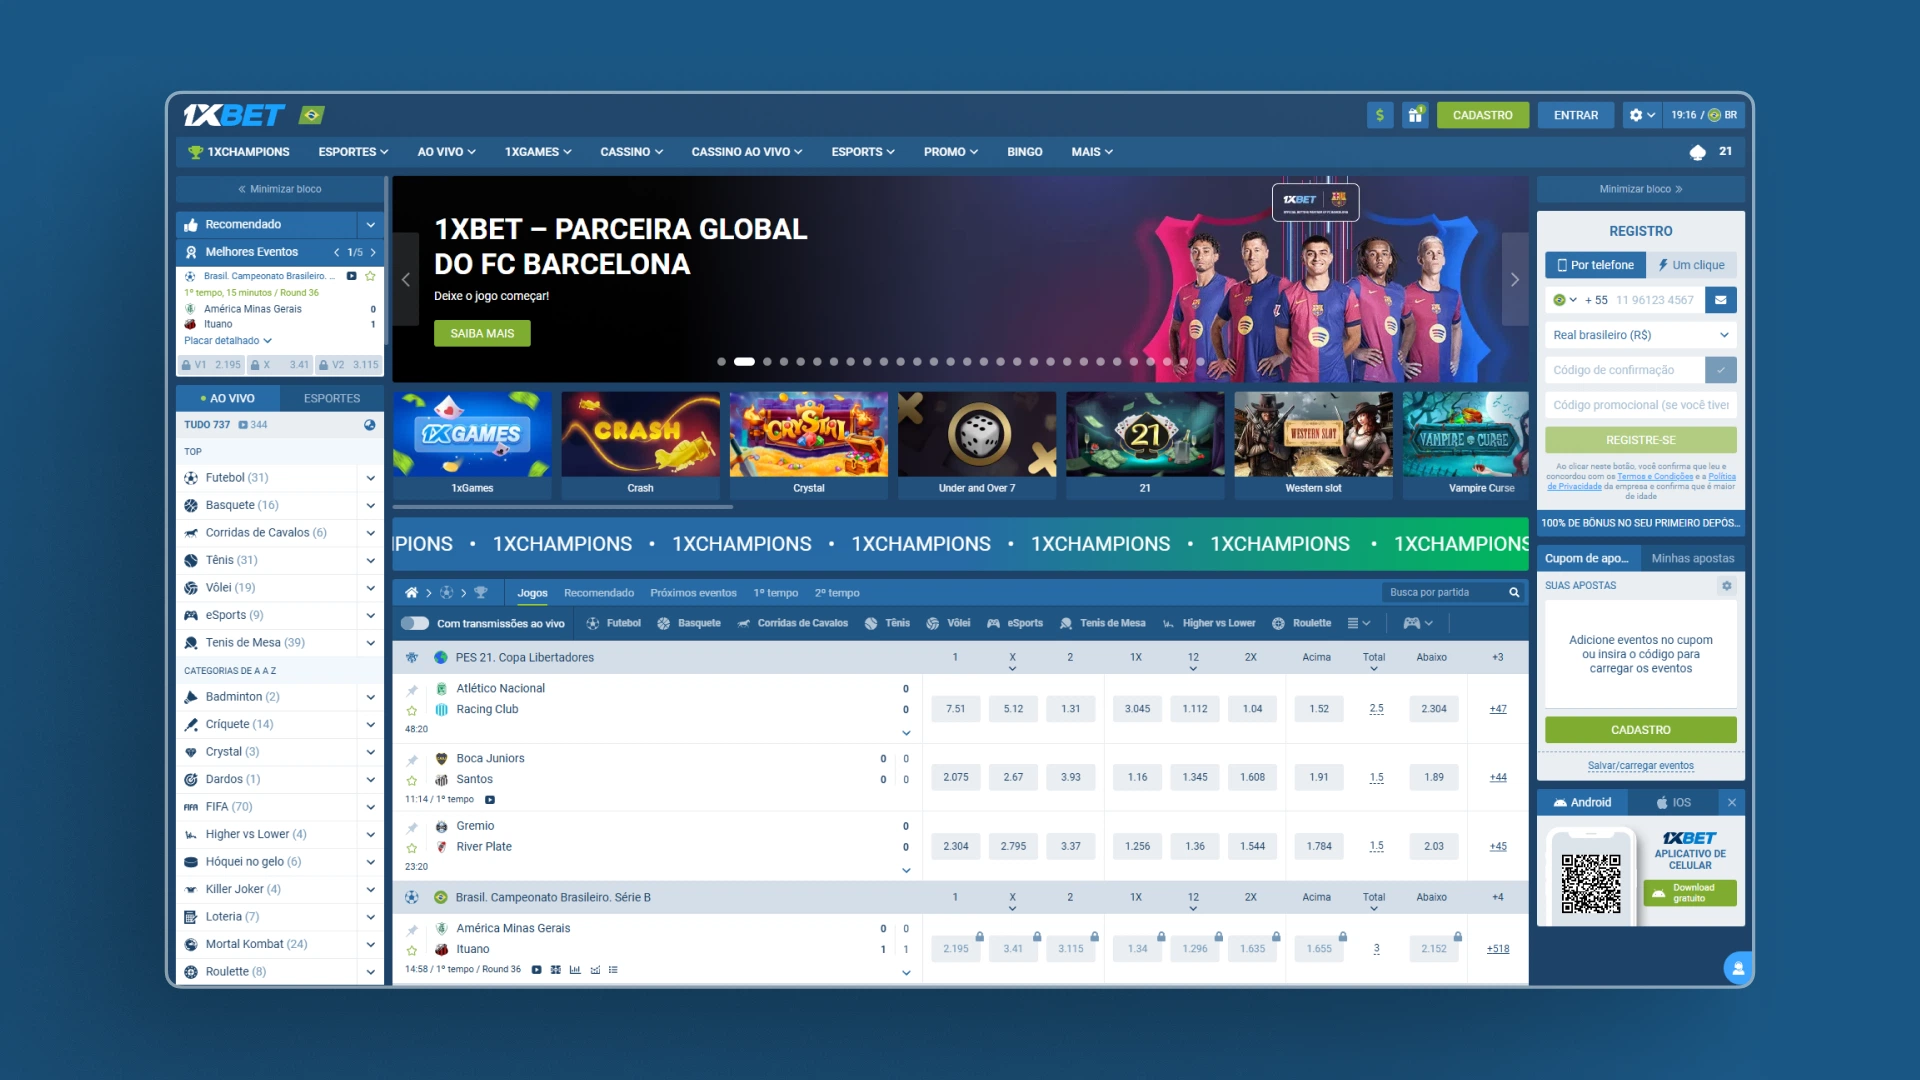Select Futebol sport filter
The height and width of the screenshot is (1080, 1920).
pos(613,623)
